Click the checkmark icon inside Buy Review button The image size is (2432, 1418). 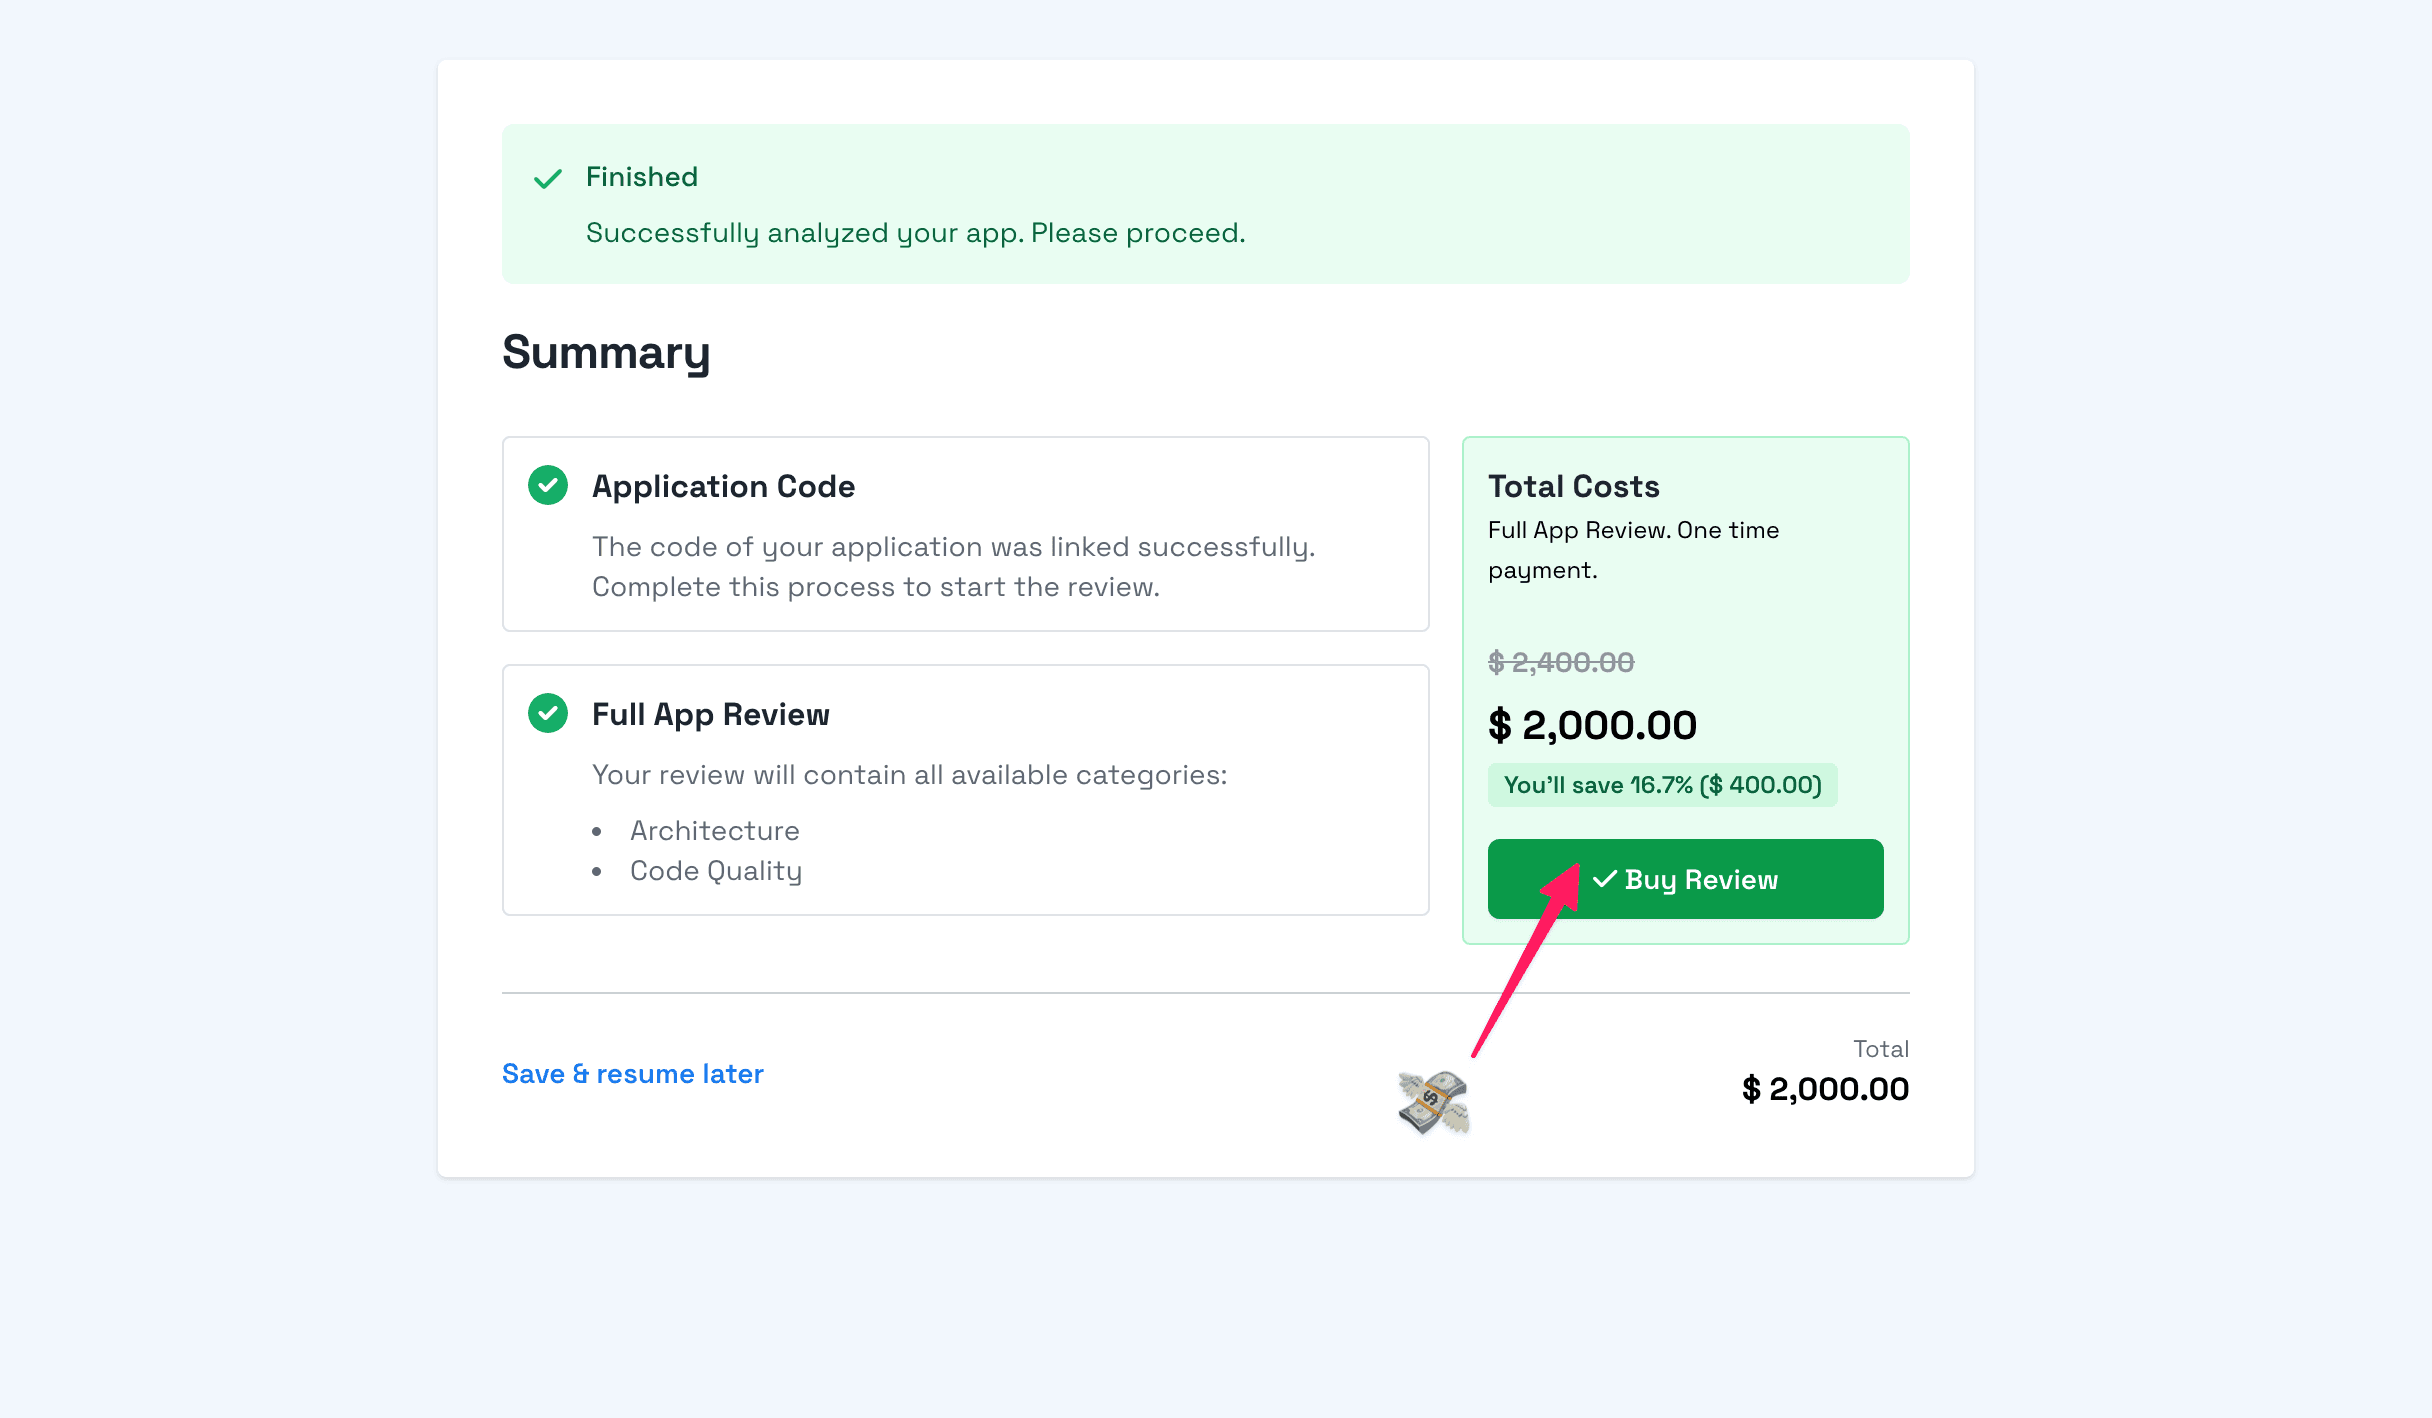point(1605,879)
